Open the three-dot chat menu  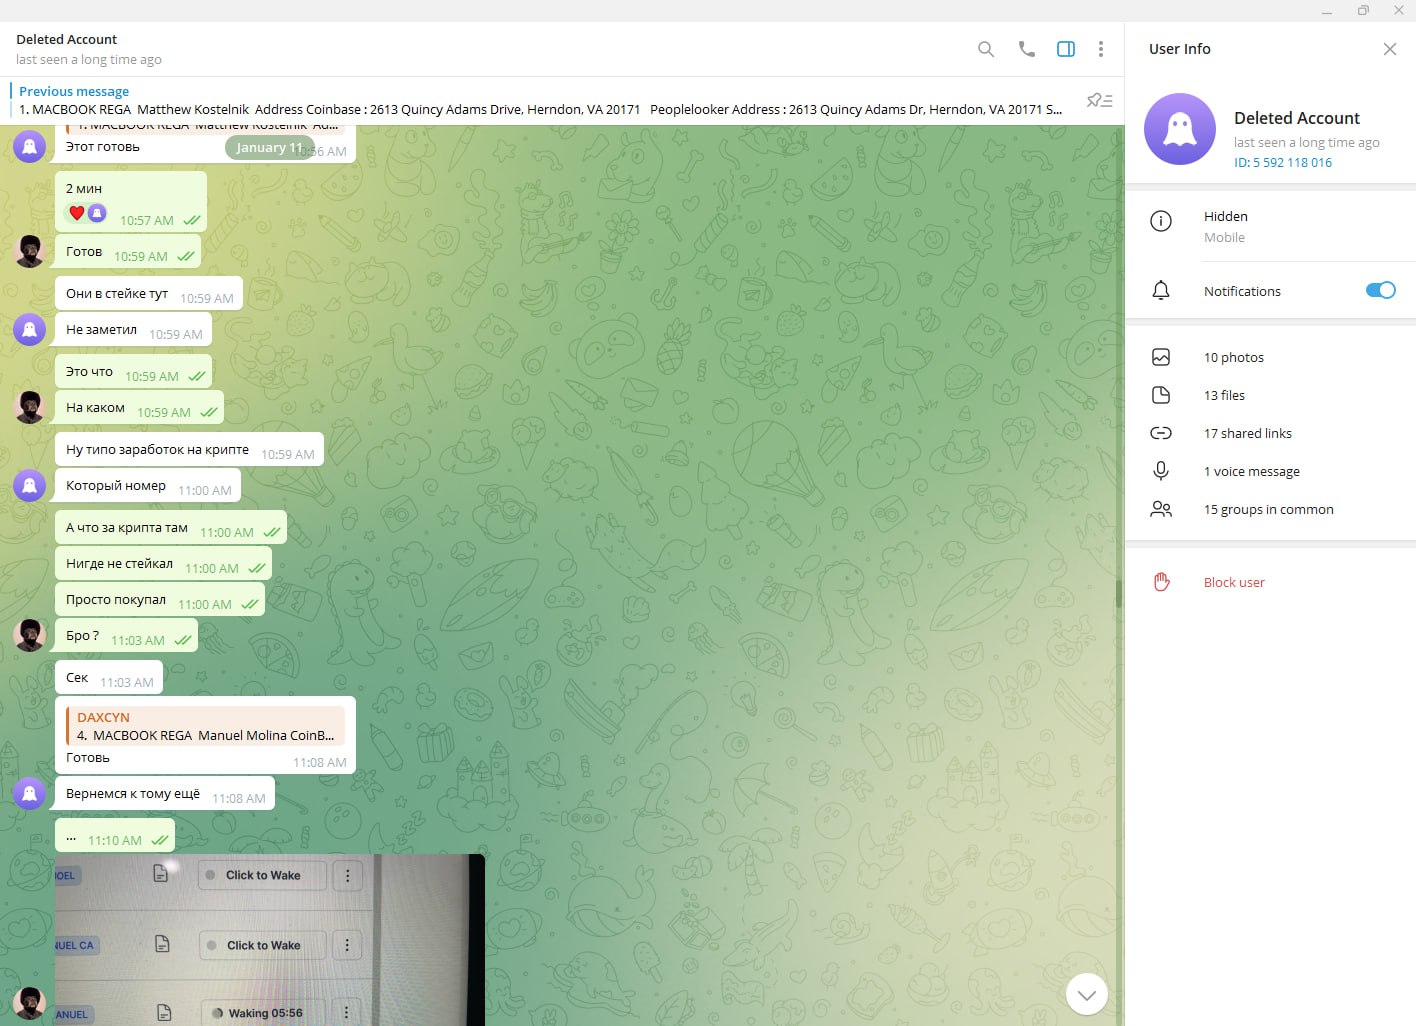point(1101,49)
